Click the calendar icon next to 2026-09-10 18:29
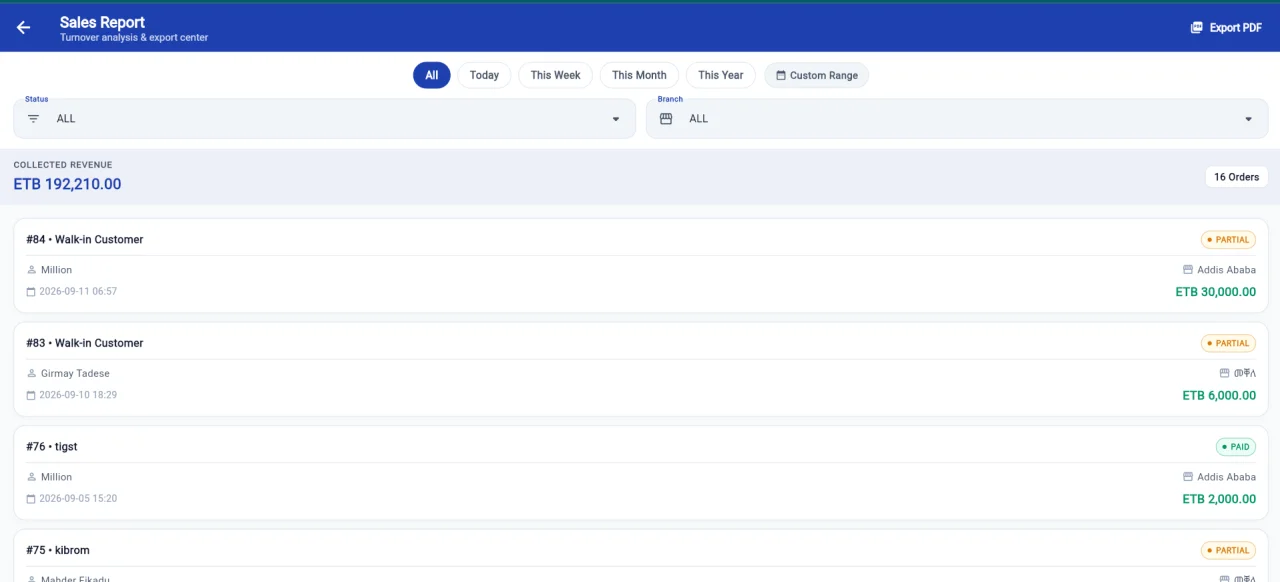 tap(31, 395)
